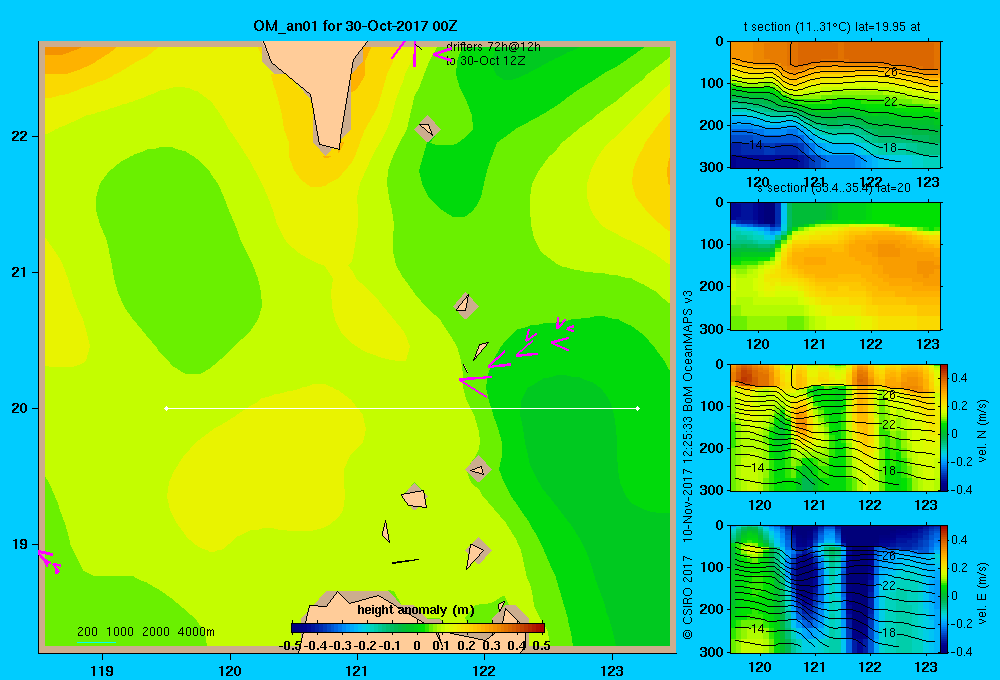
Task: Click the 'vel. N (m/s)' axis label
Action: (x=983, y=431)
